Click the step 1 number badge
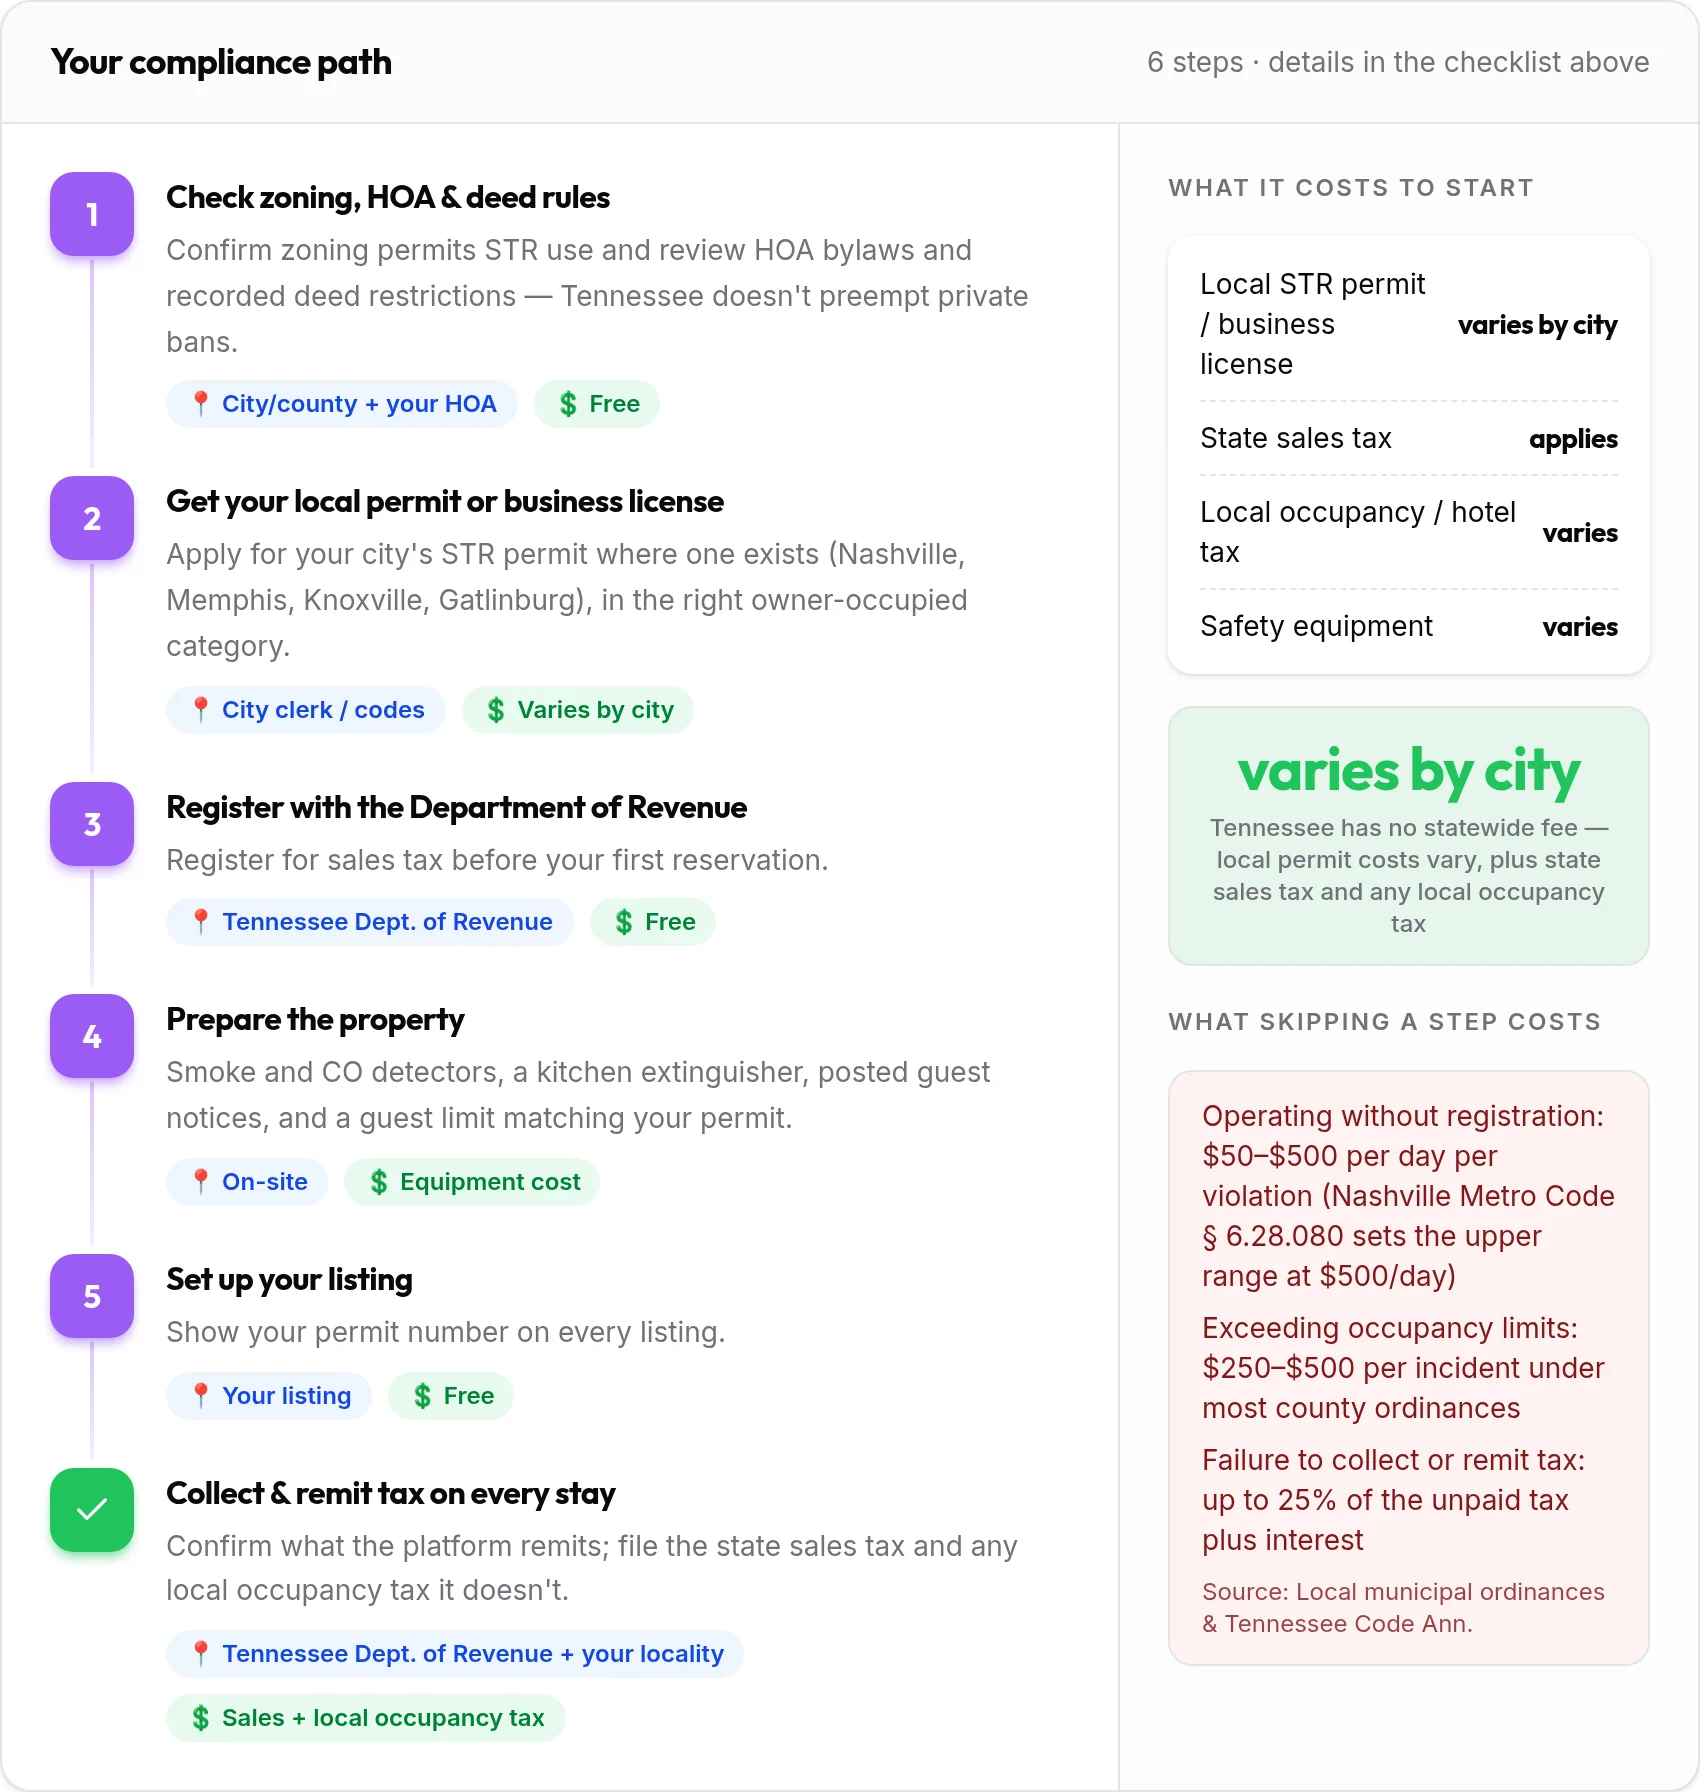 click(x=92, y=214)
